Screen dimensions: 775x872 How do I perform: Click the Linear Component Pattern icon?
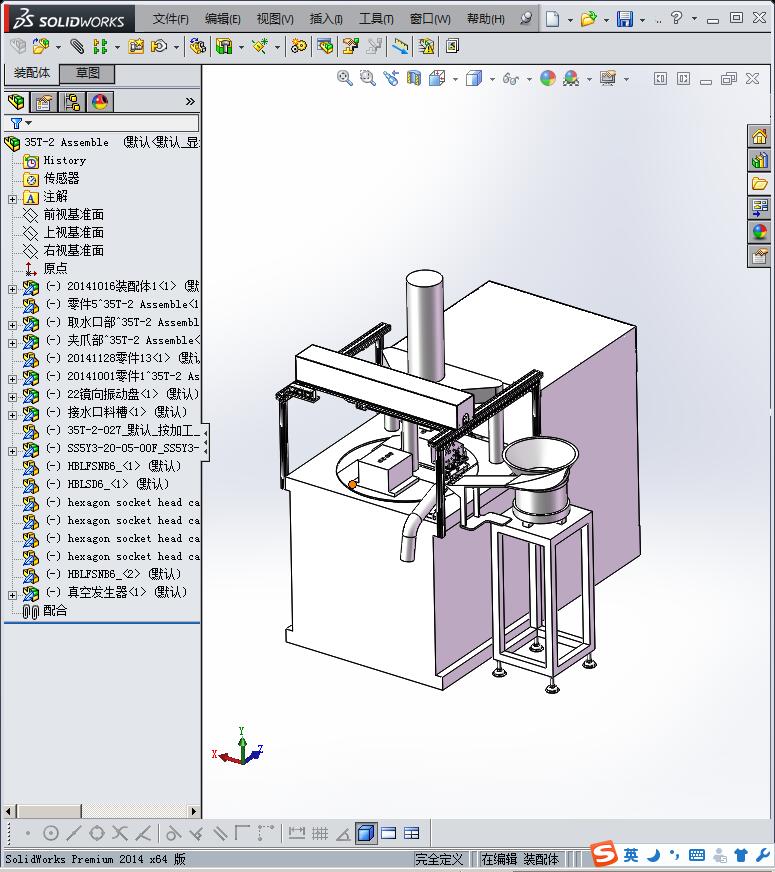pyautogui.click(x=100, y=46)
